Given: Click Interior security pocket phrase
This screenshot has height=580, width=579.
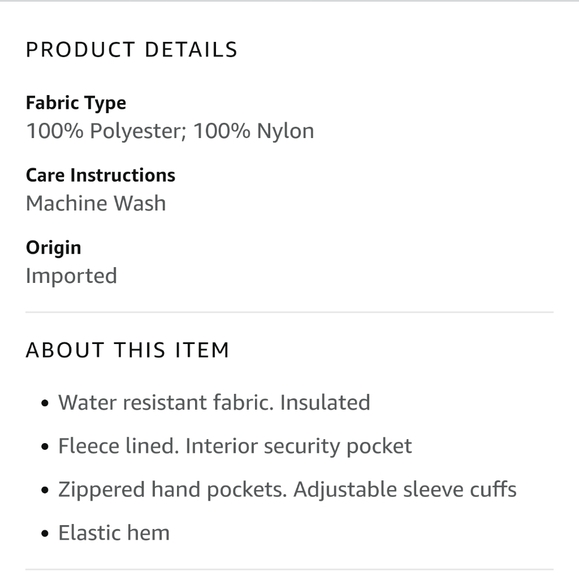Looking at the screenshot, I should pos(299,446).
